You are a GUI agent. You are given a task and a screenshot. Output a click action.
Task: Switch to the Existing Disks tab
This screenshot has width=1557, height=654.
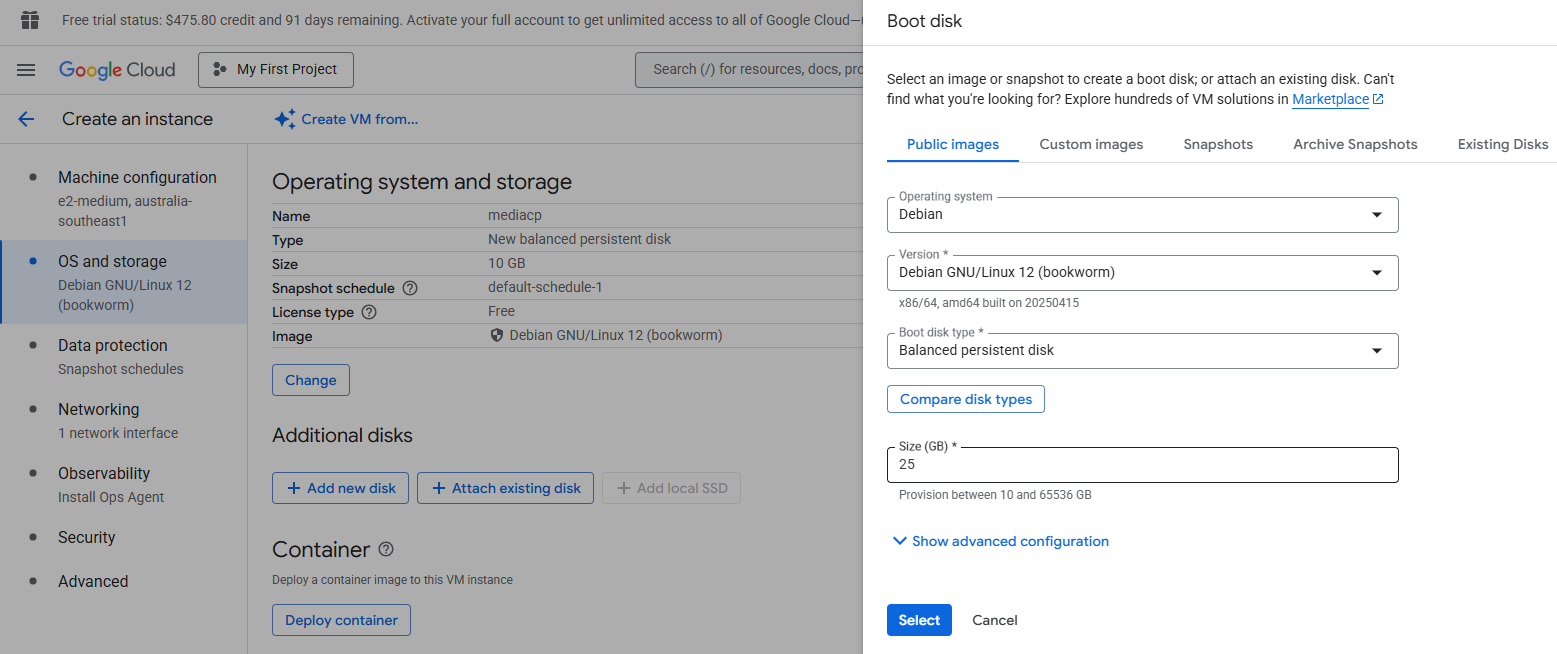tap(1503, 144)
